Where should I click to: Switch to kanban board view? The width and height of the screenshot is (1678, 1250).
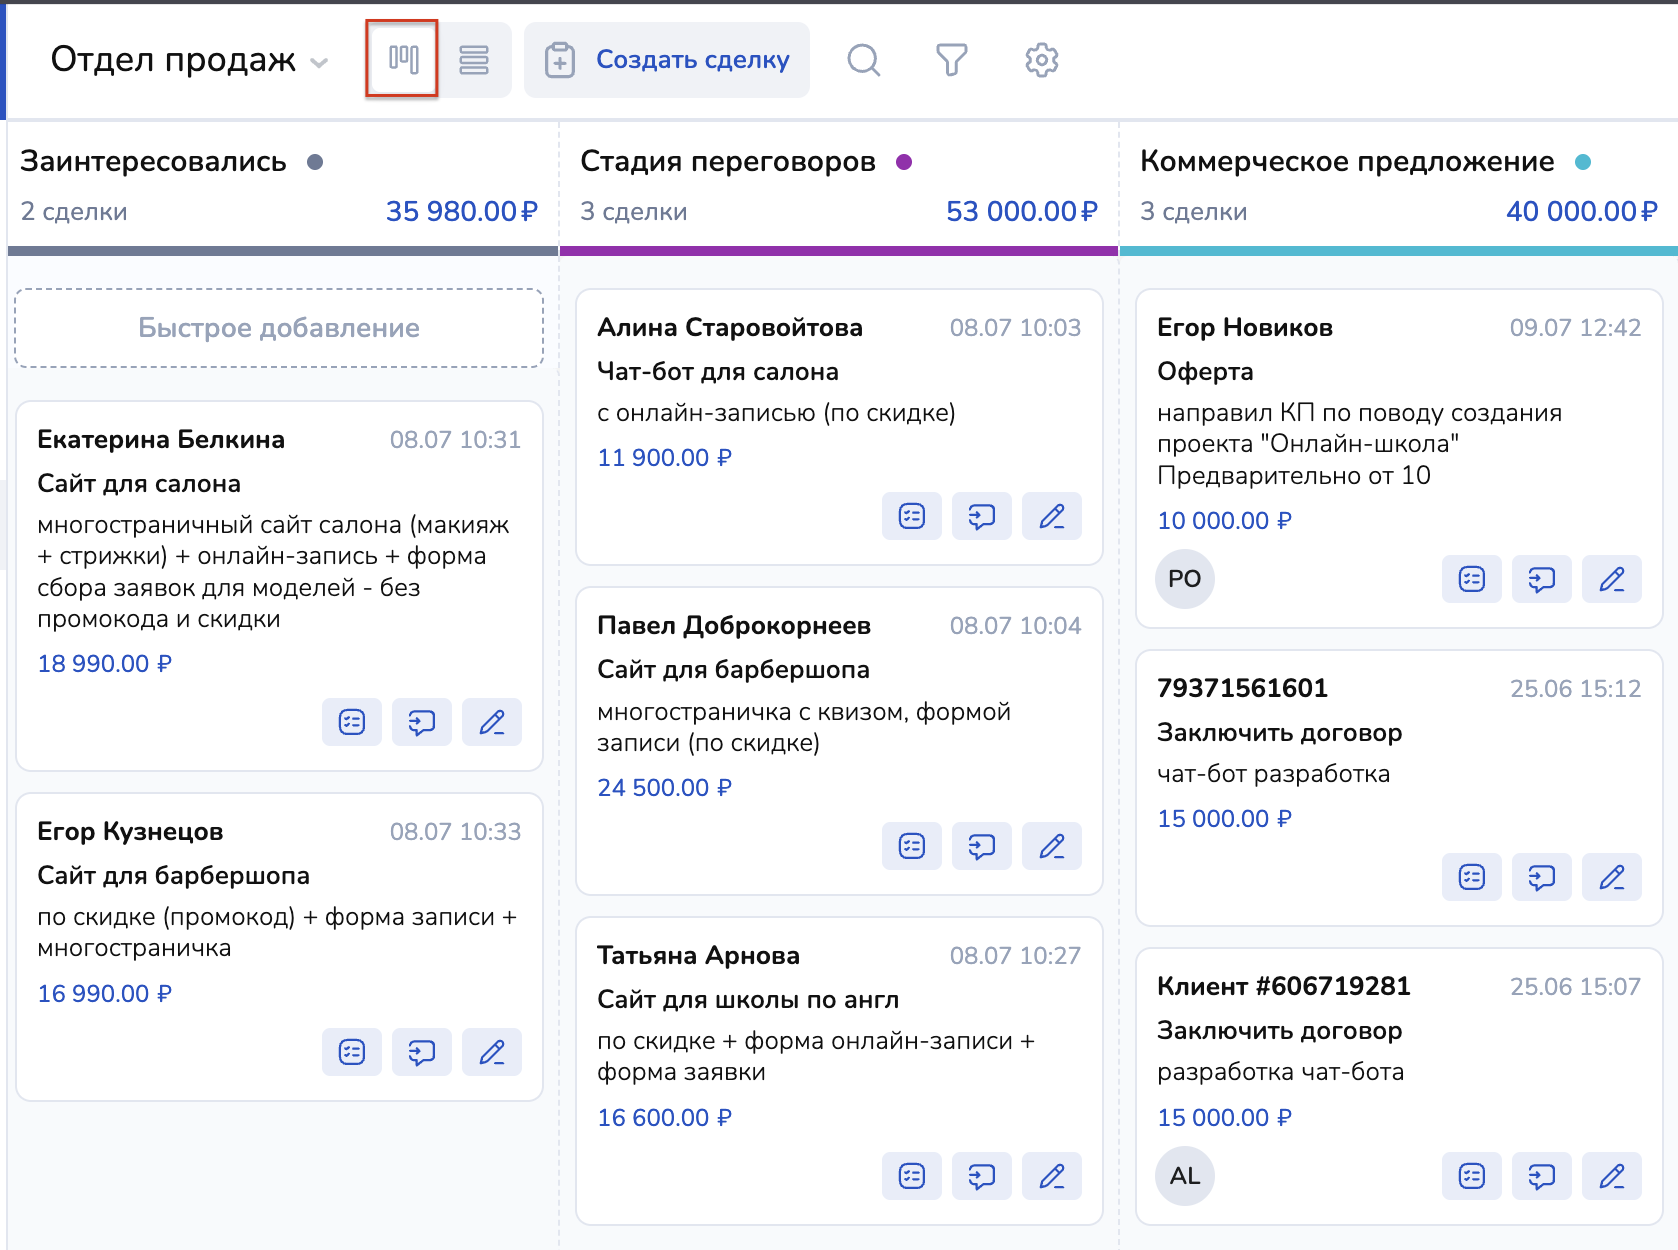[x=402, y=60]
